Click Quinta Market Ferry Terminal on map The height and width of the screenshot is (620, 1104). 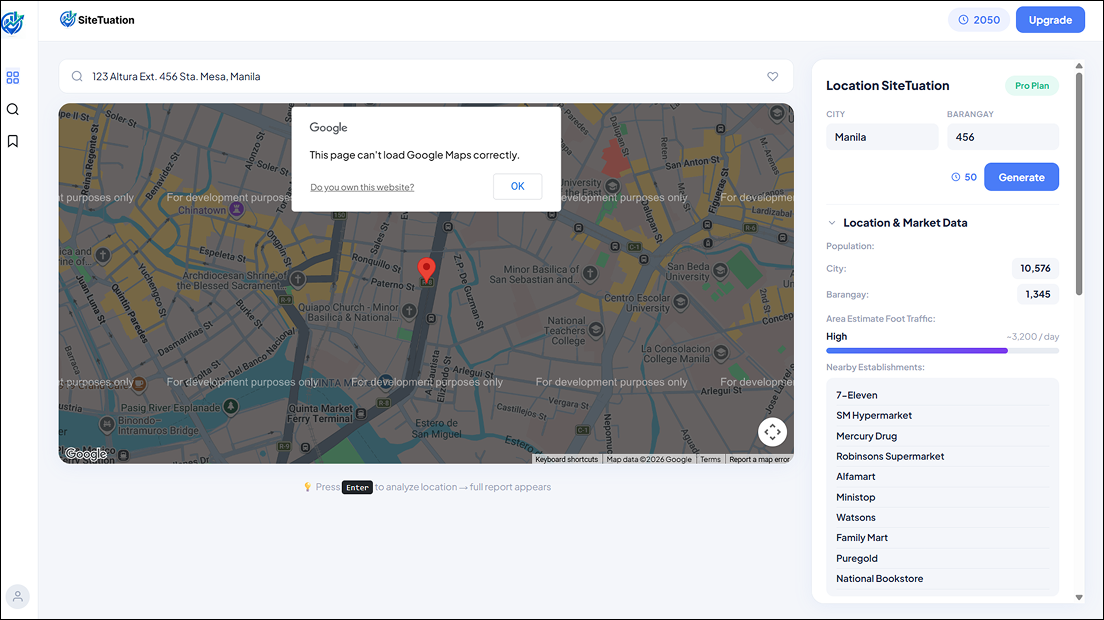click(320, 414)
